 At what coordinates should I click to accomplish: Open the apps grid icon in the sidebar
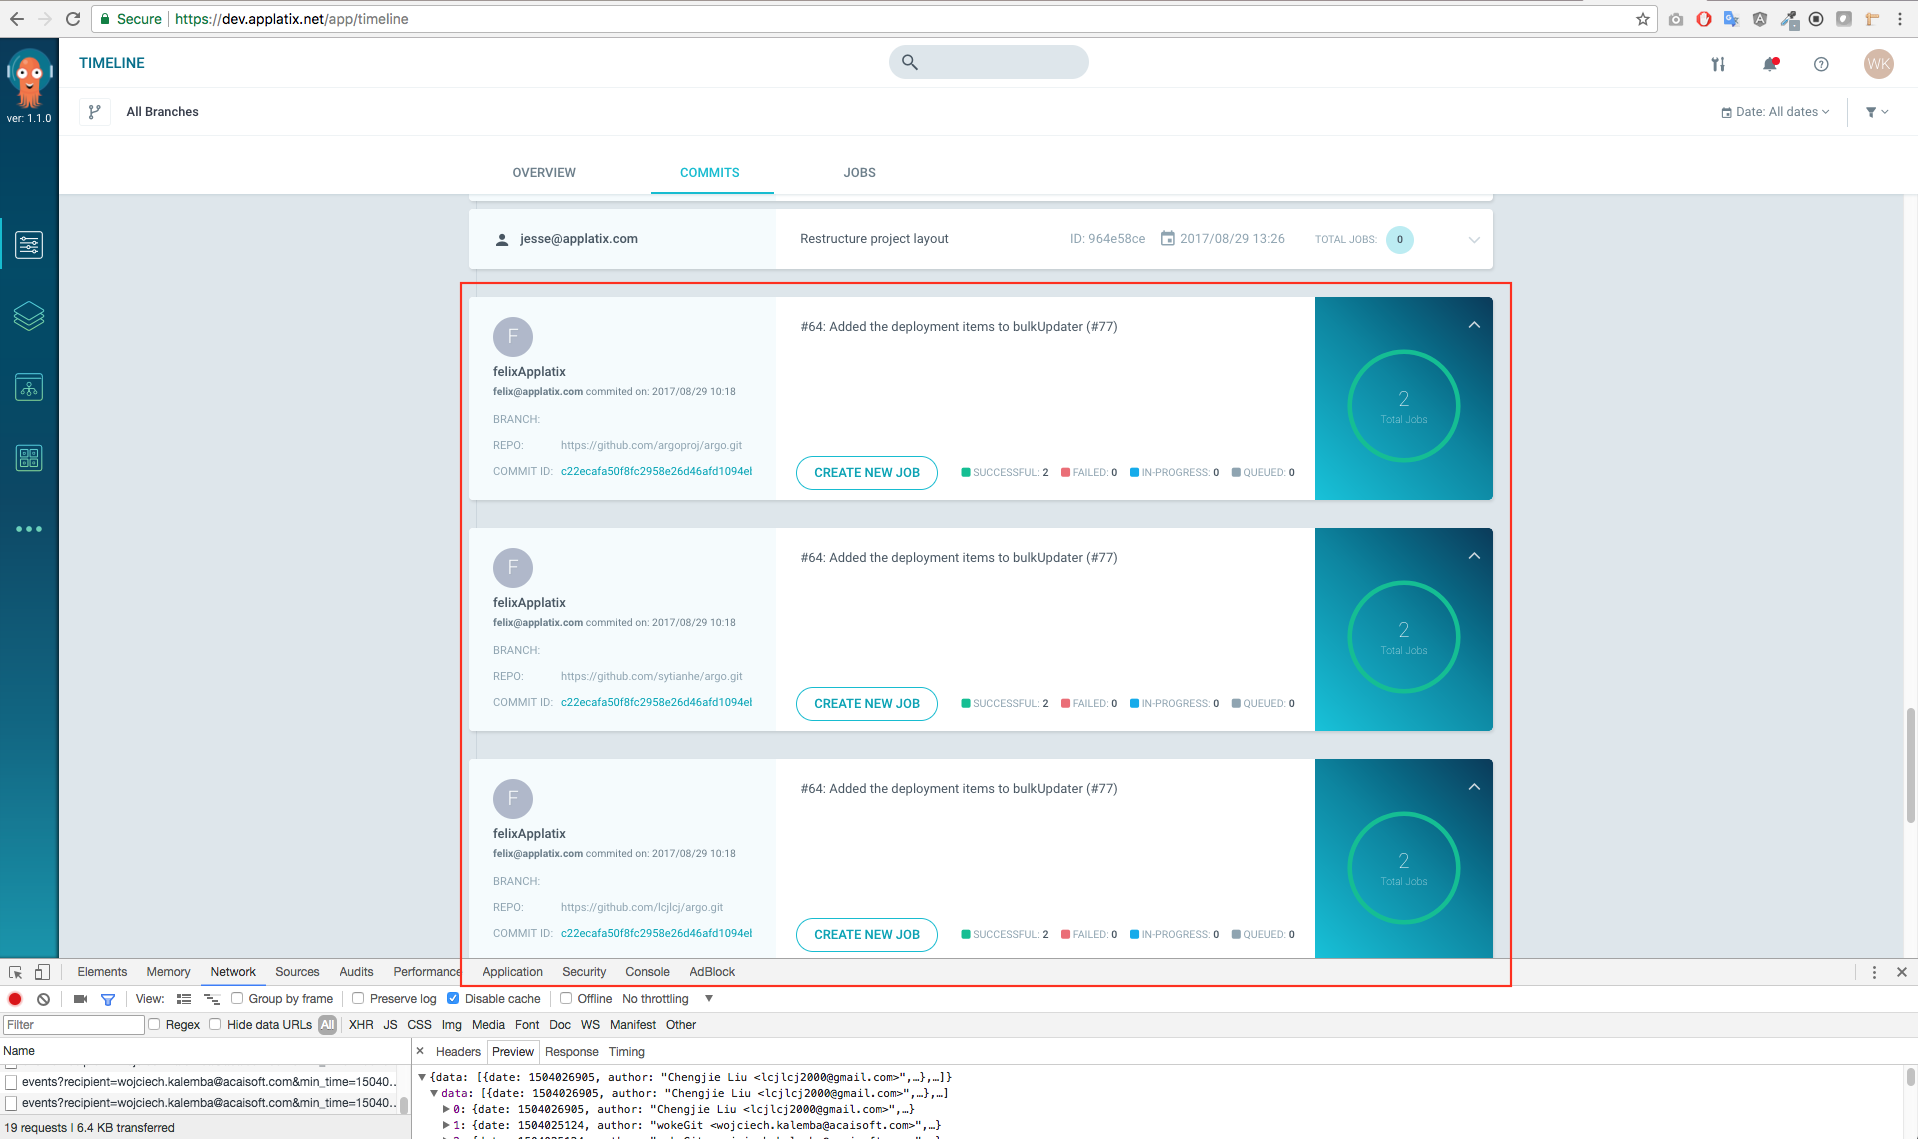[x=29, y=457]
